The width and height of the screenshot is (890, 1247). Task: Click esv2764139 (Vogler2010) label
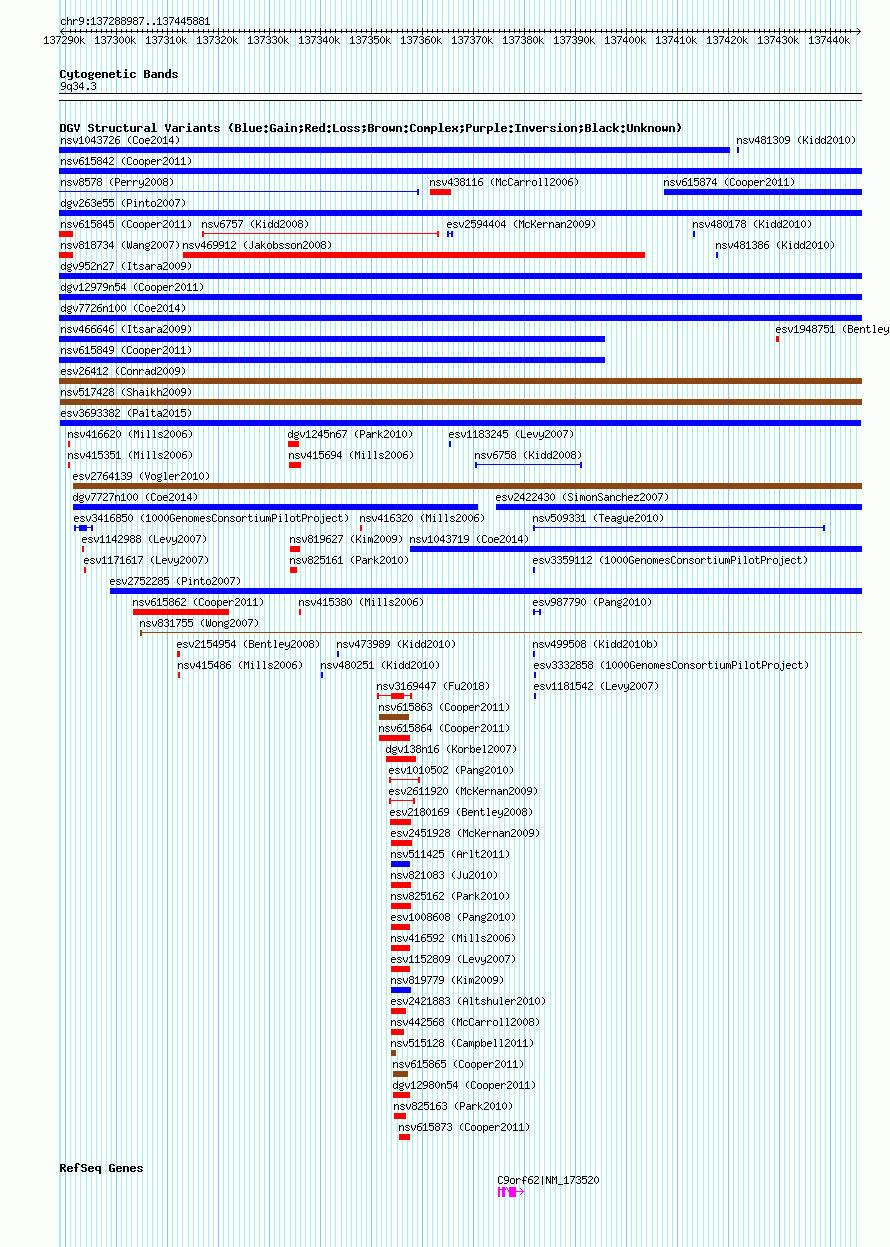[141, 477]
